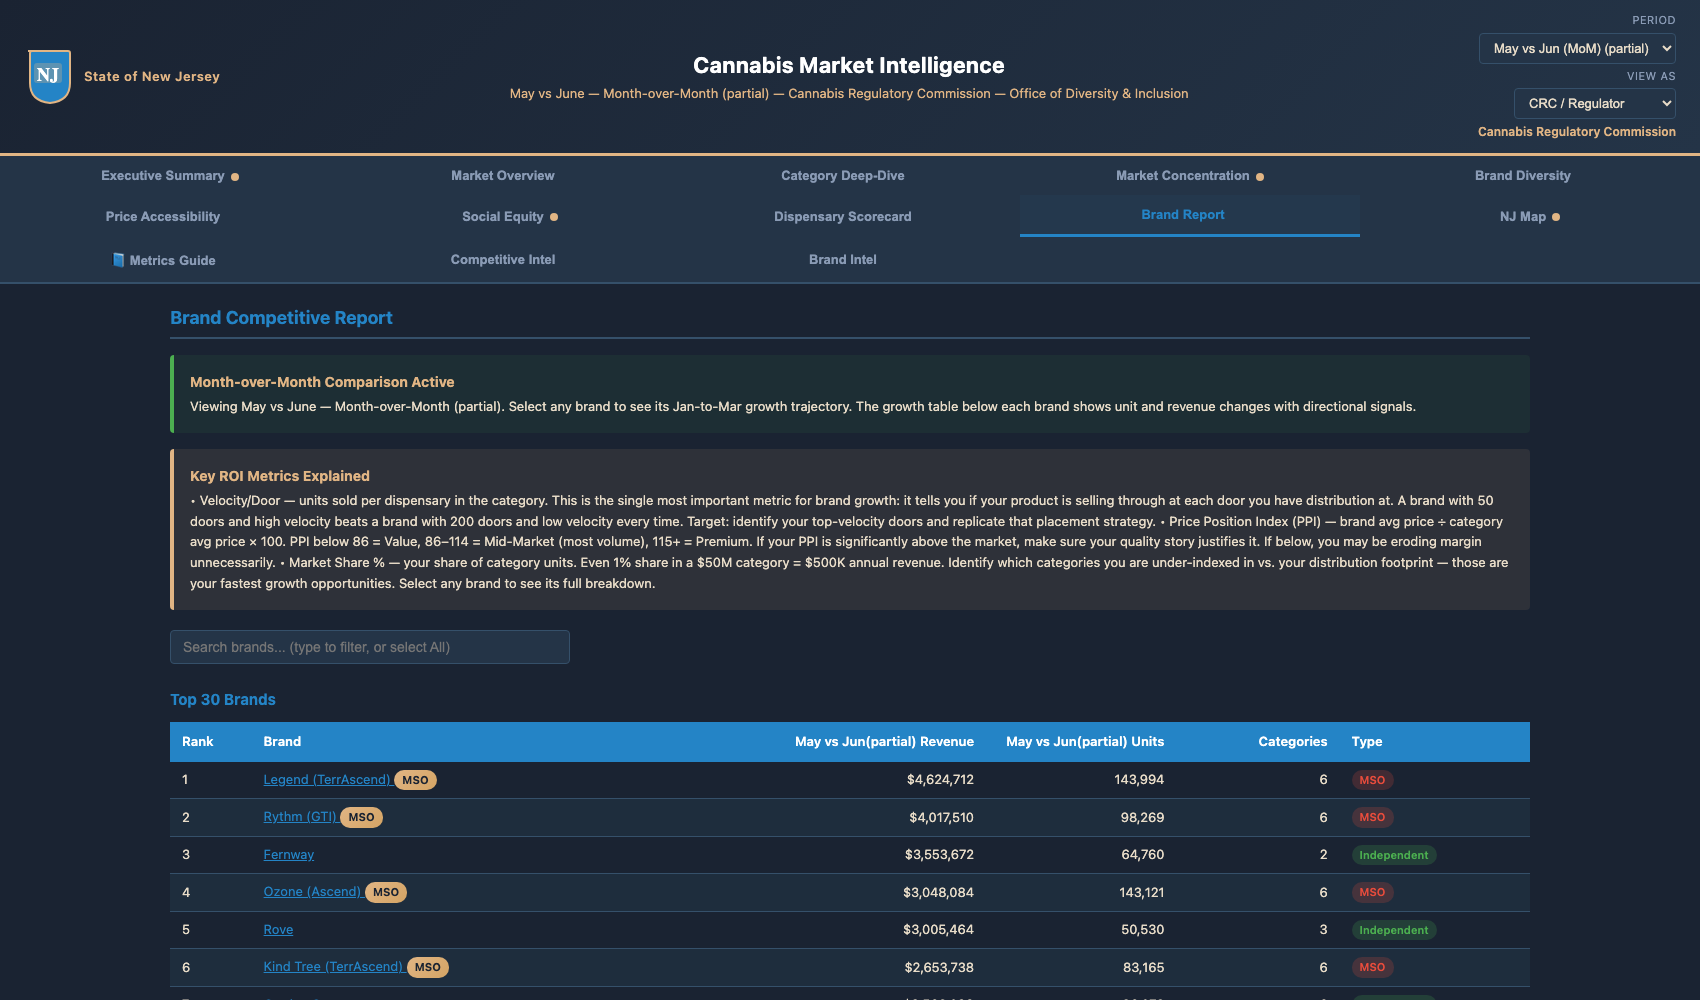Switch to Competitive Intel tab
The height and width of the screenshot is (1000, 1700).
[502, 260]
